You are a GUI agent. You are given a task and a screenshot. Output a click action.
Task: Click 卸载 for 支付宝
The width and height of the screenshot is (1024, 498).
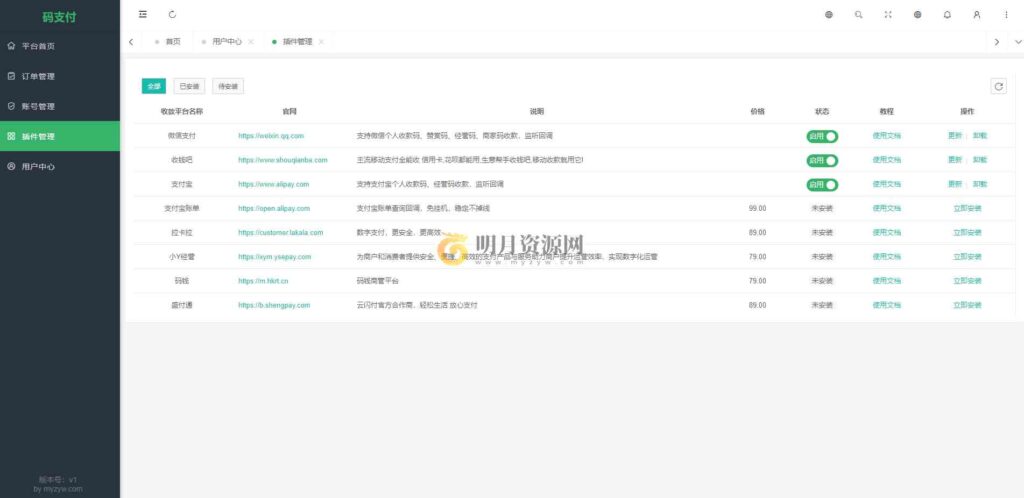980,185
